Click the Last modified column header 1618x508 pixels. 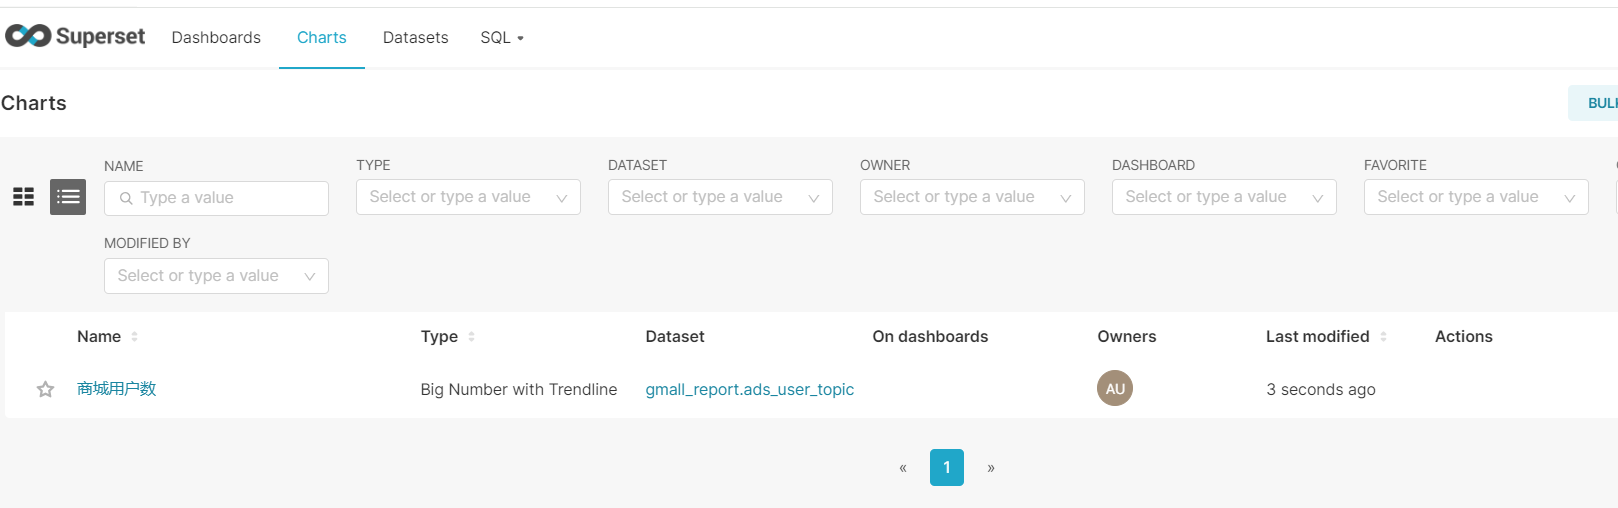click(1317, 337)
